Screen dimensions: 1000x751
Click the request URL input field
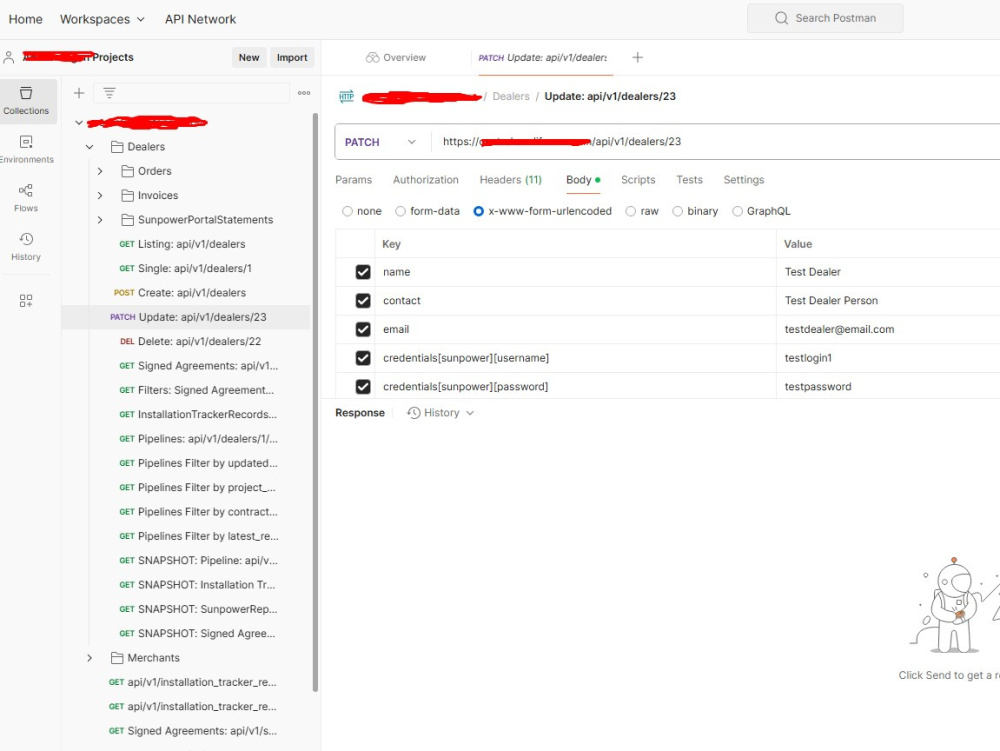tap(714, 142)
